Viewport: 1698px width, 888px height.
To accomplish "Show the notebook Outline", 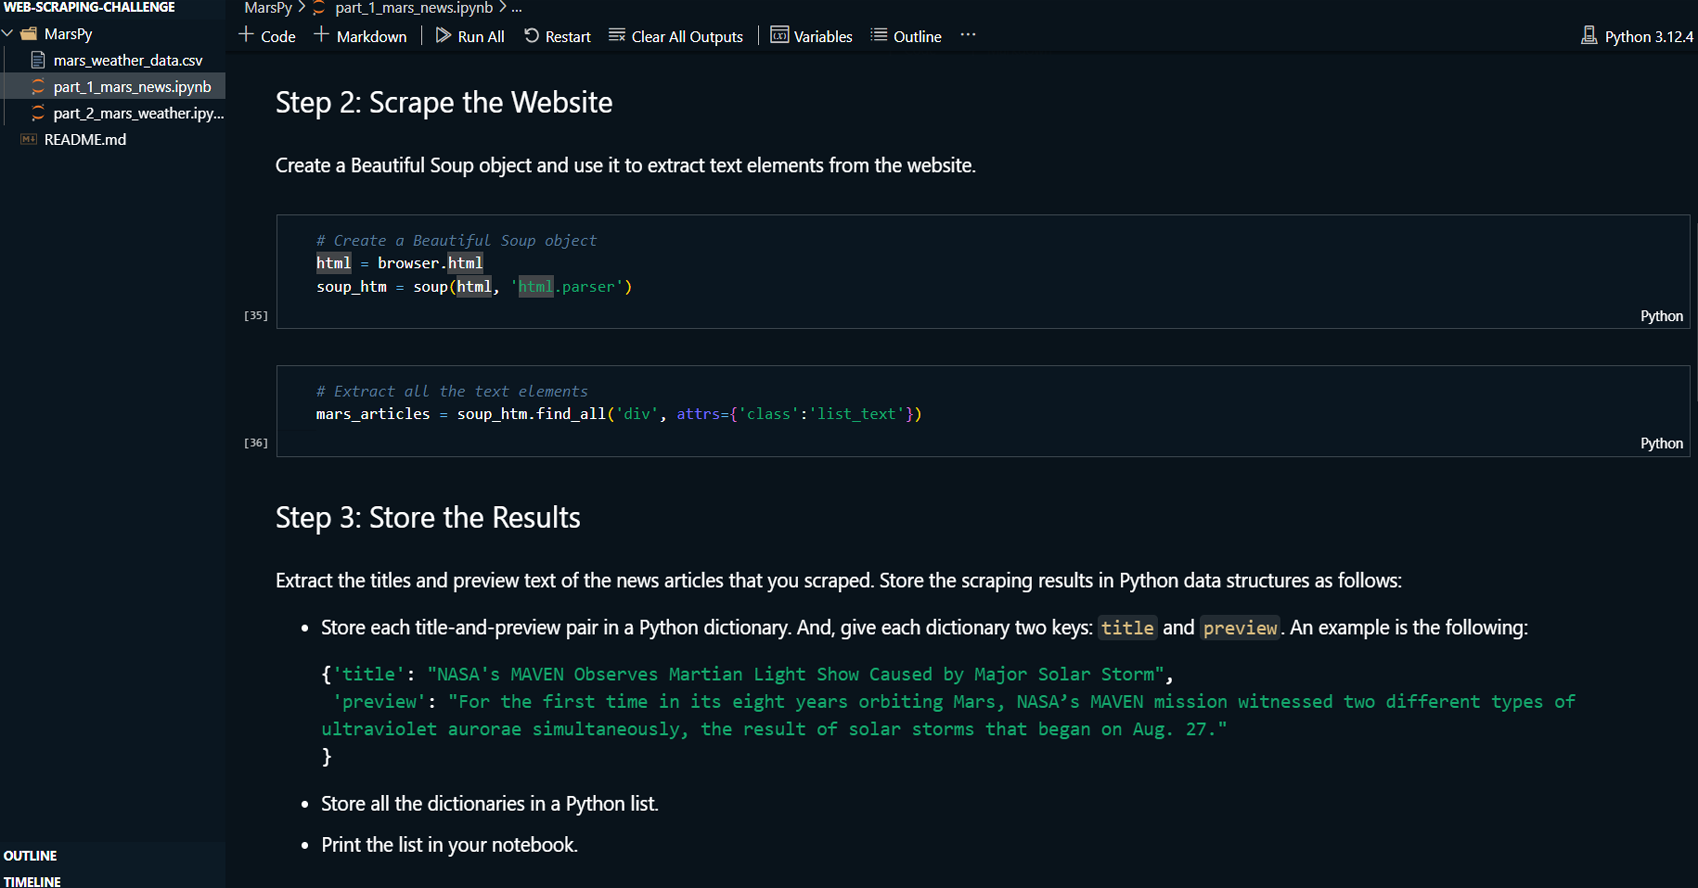I will point(906,36).
